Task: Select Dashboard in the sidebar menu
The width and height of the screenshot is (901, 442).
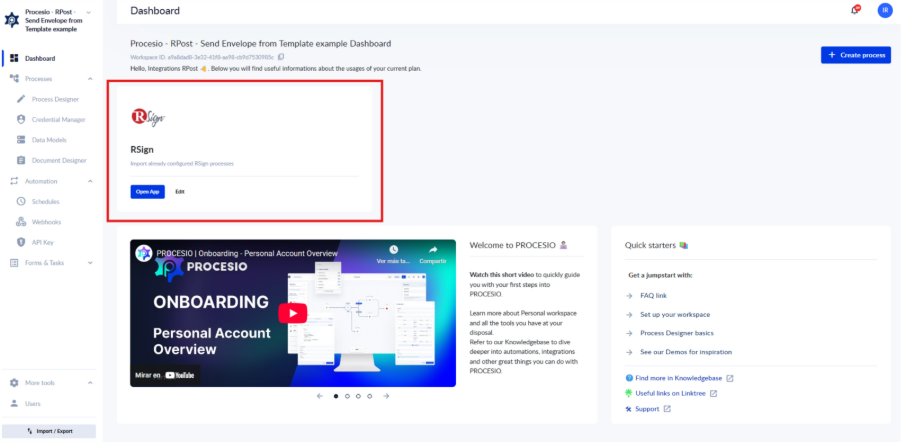Action: [x=40, y=58]
